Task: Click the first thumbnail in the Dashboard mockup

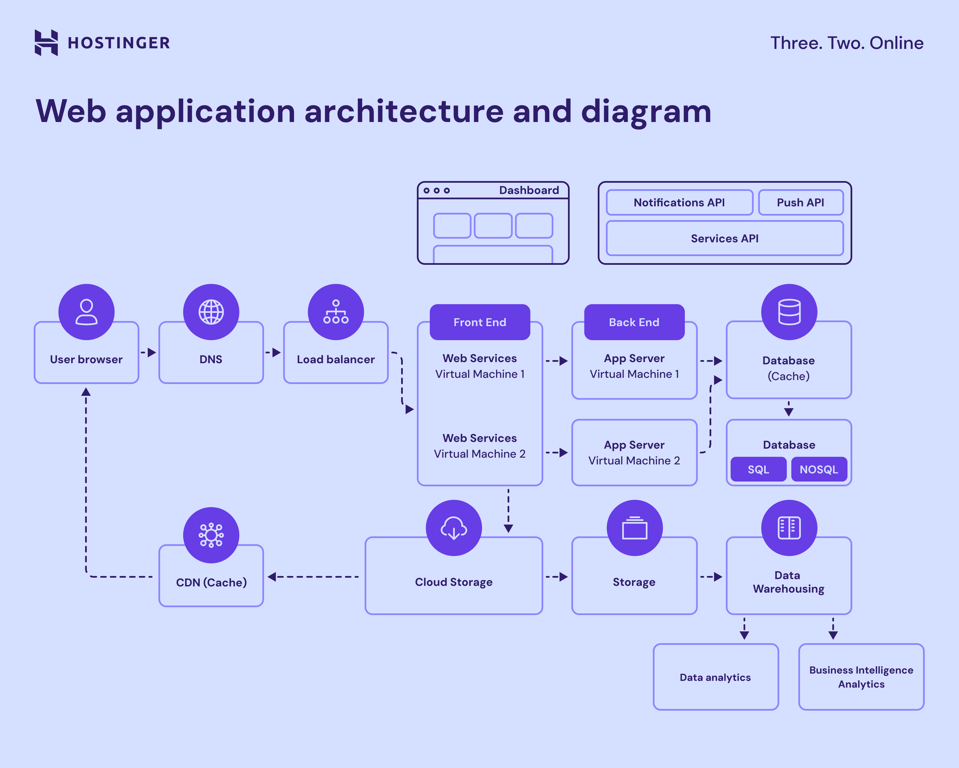Action: click(452, 225)
